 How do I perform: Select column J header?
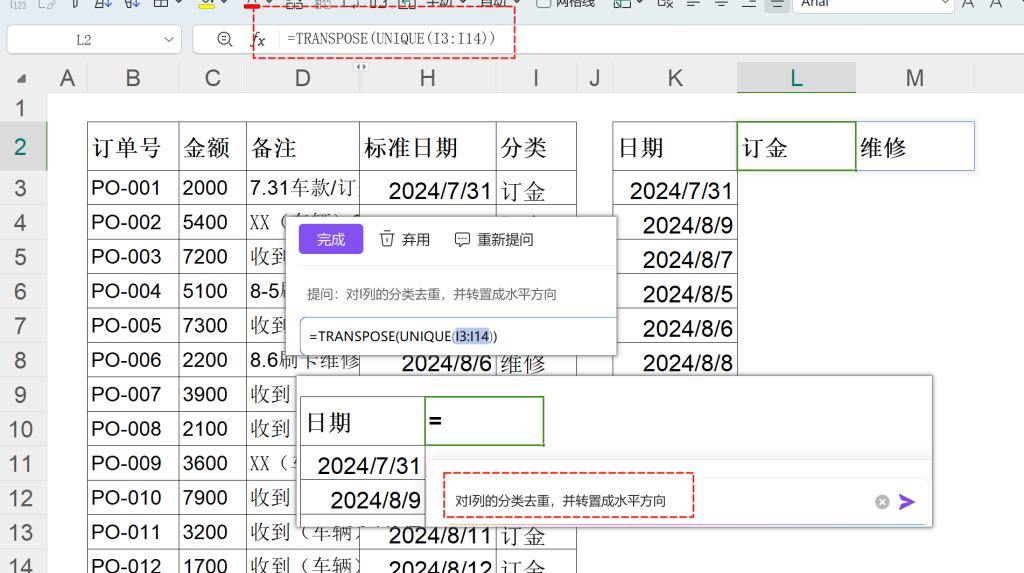pos(594,78)
